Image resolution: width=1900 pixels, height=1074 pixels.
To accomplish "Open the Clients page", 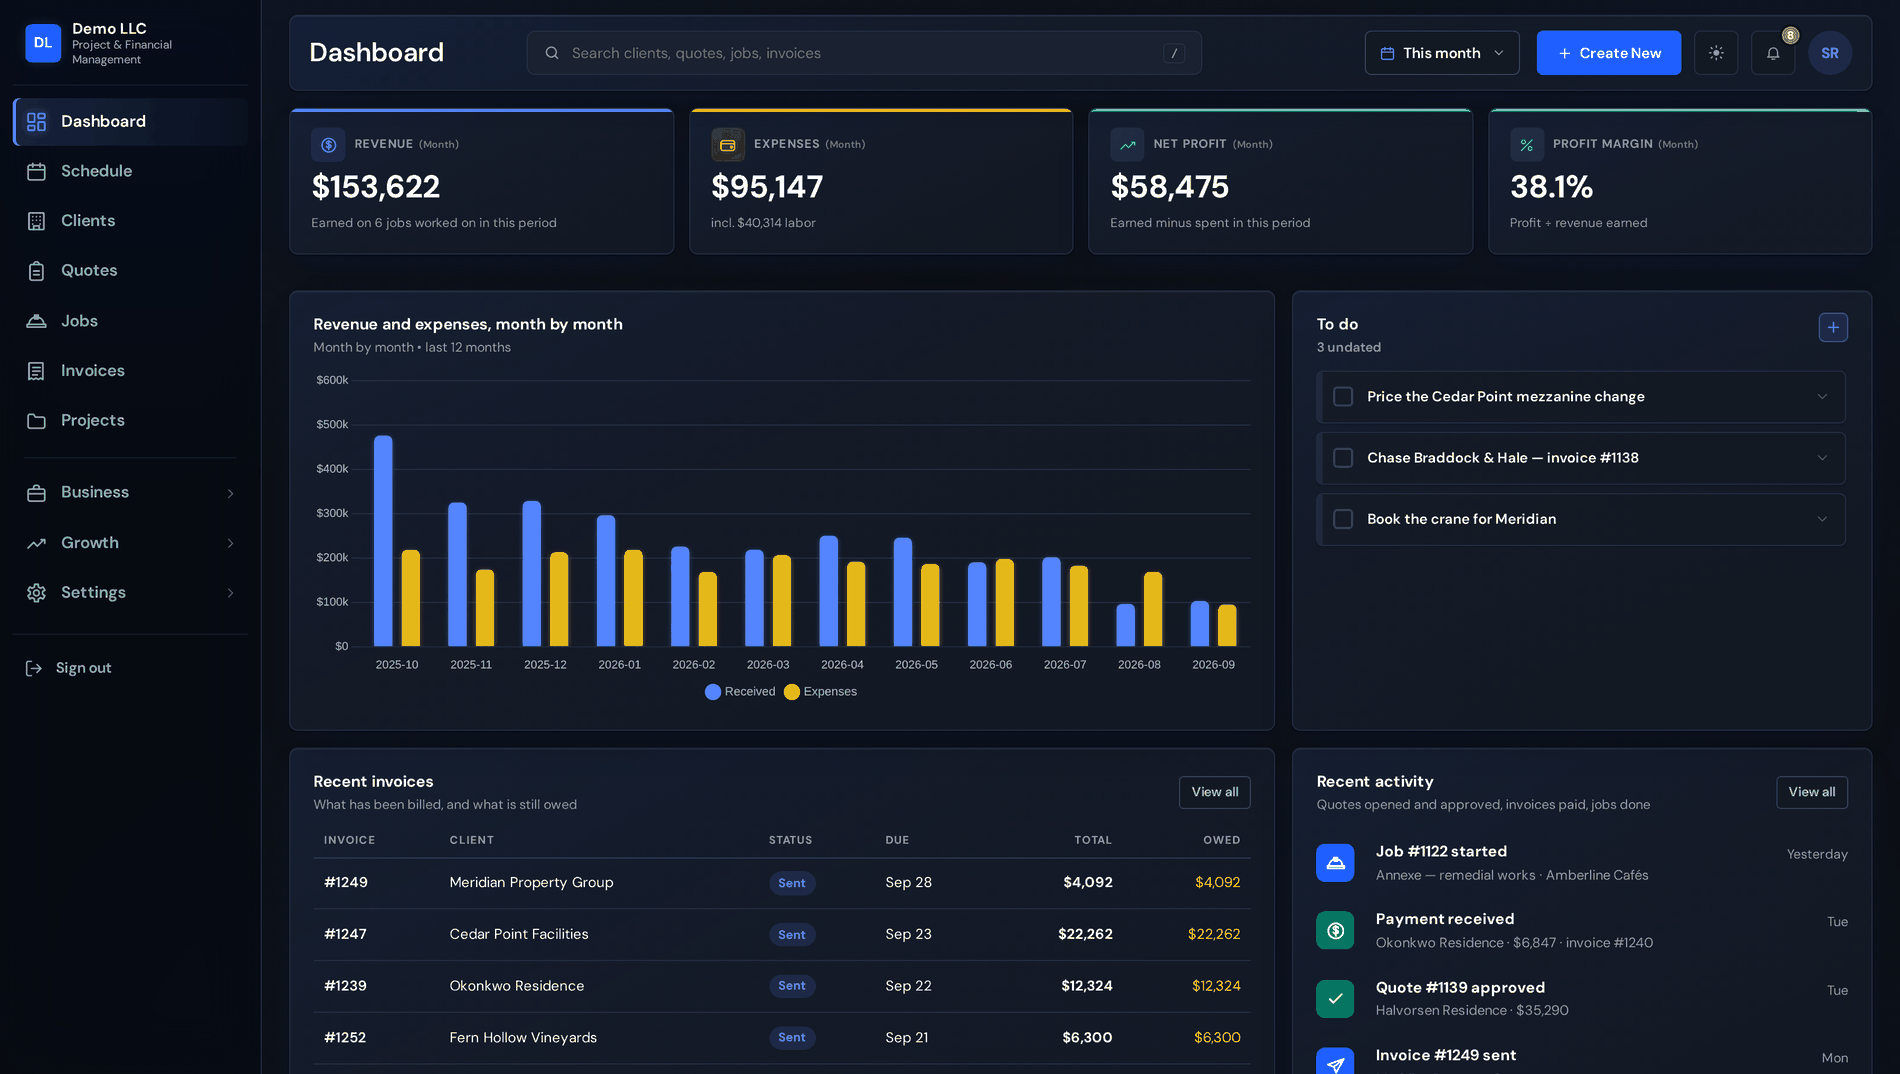I will (x=130, y=221).
